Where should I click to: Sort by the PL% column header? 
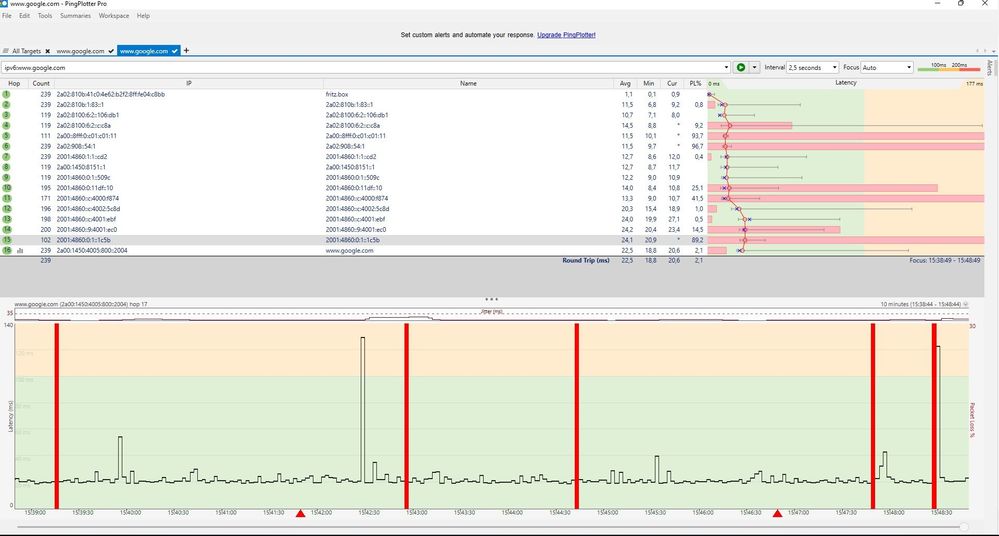coord(695,83)
